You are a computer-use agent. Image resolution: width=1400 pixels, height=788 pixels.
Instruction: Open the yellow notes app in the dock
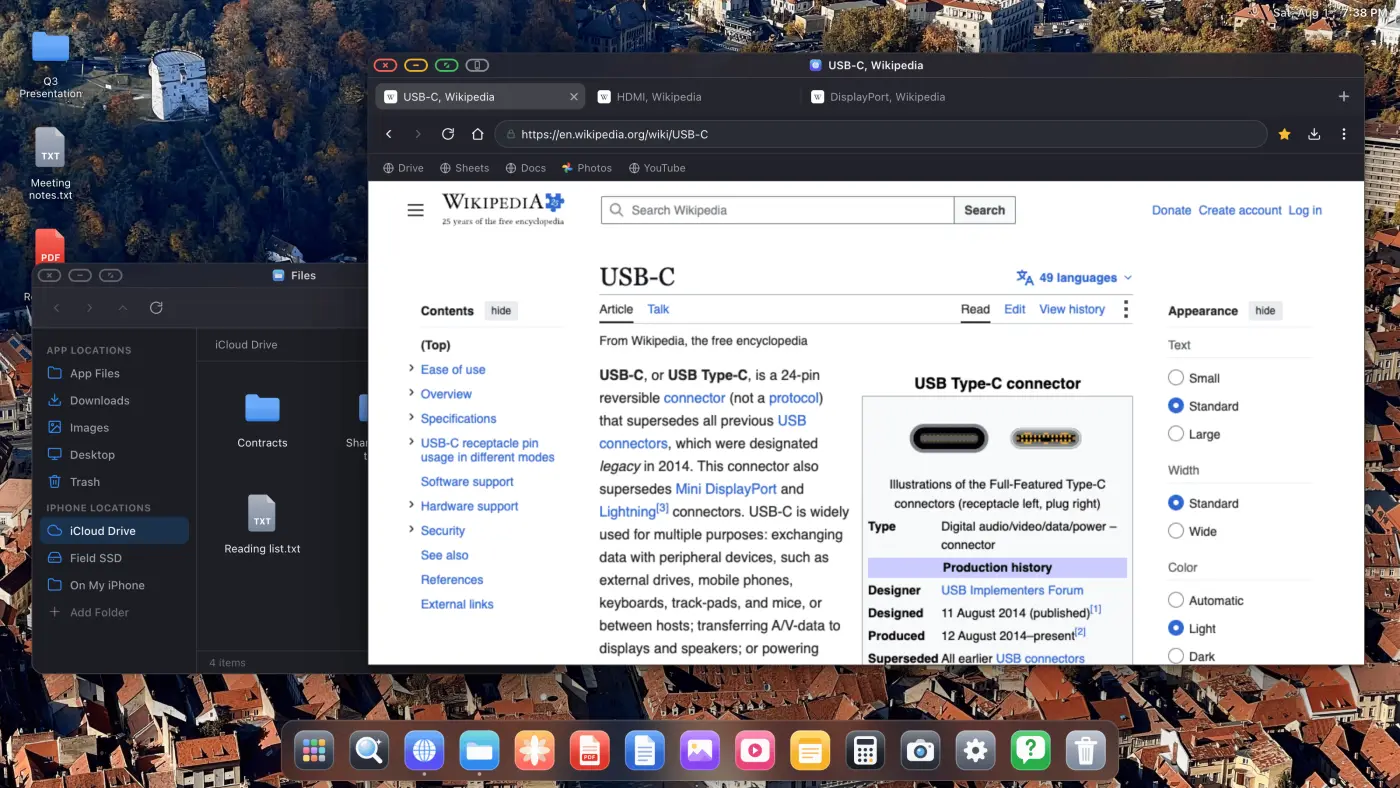pyautogui.click(x=810, y=750)
